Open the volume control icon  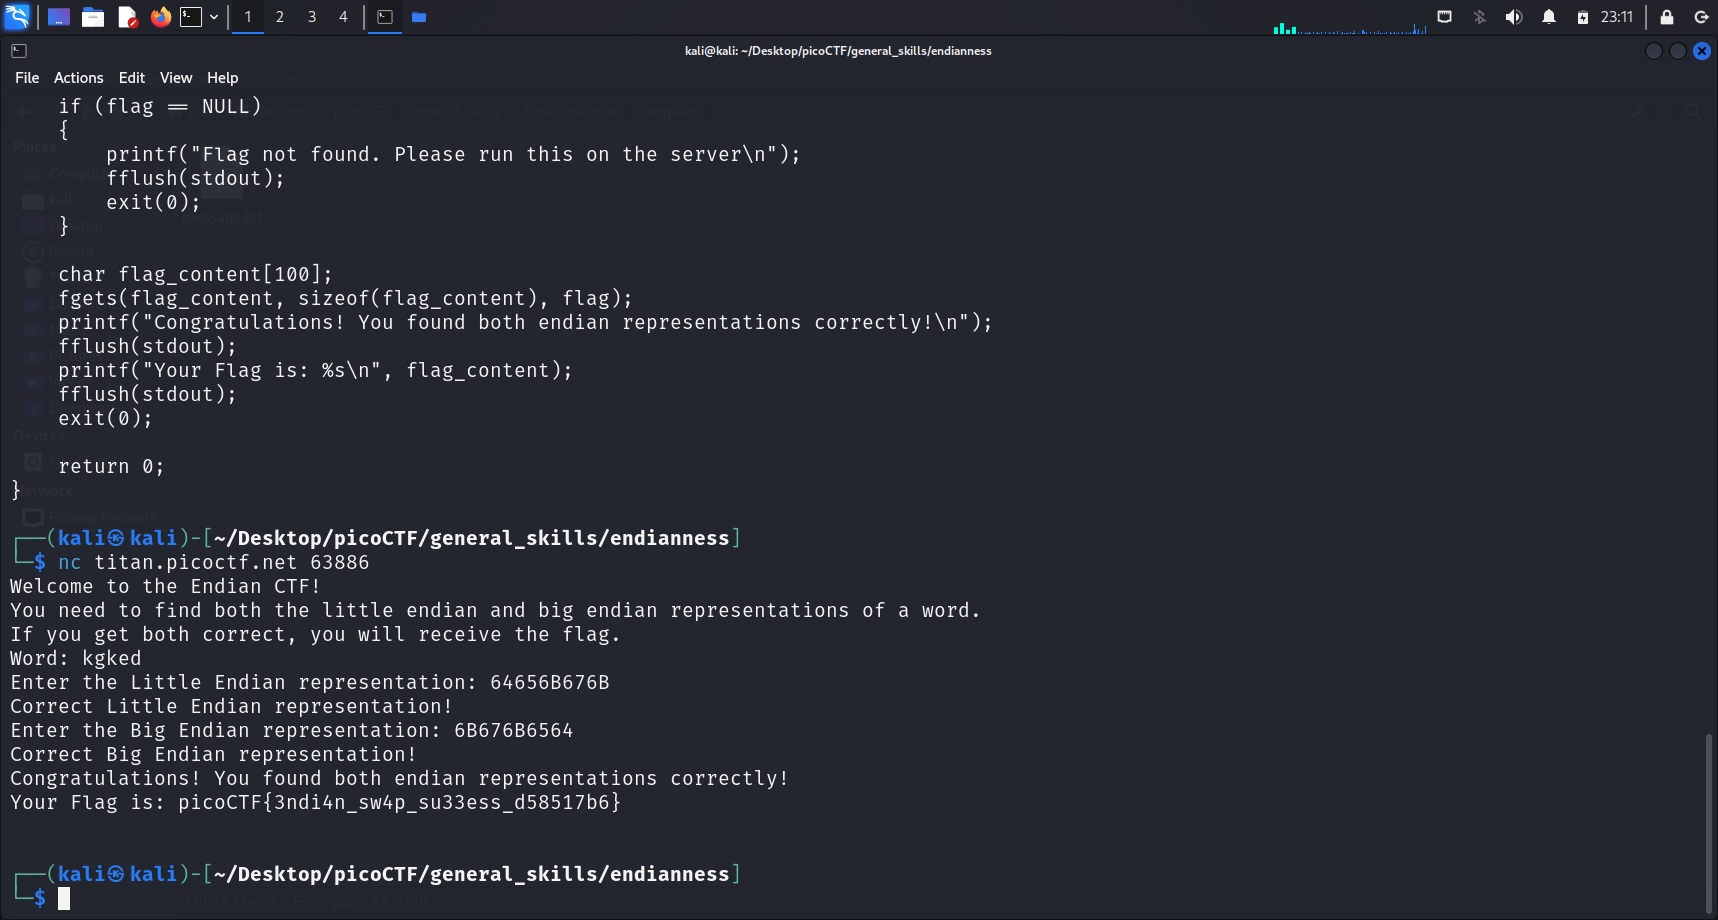click(1514, 17)
